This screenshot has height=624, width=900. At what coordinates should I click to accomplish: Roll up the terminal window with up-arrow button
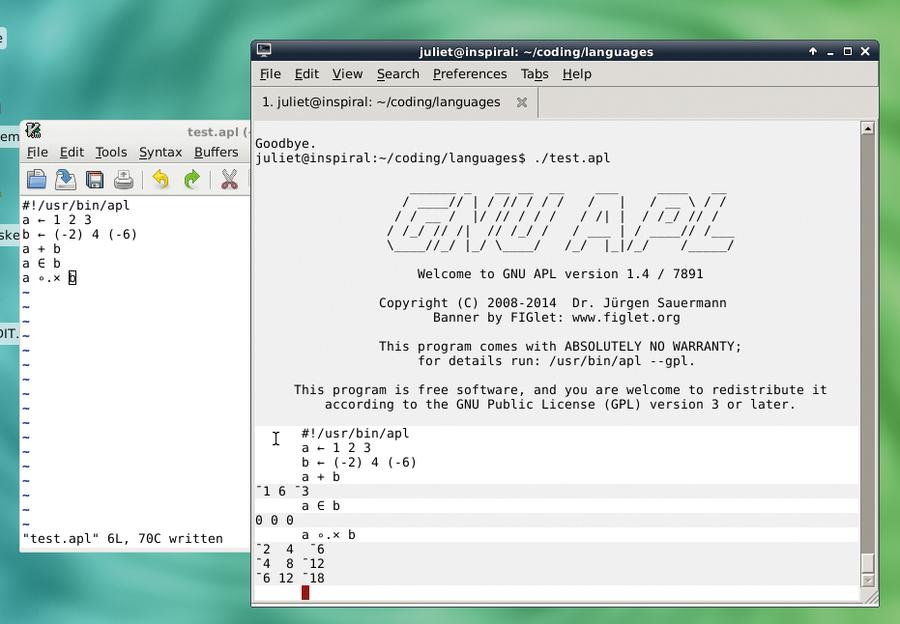pyautogui.click(x=813, y=51)
